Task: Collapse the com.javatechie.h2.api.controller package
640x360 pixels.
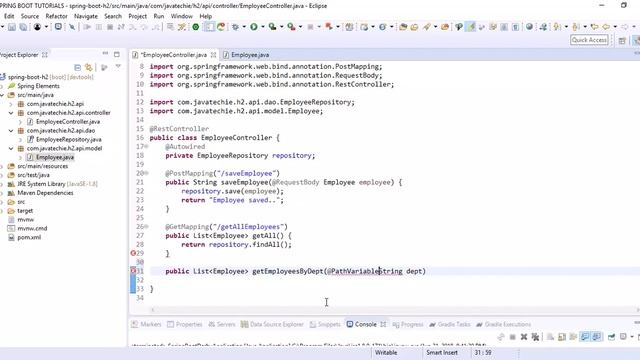Action: tap(11, 113)
